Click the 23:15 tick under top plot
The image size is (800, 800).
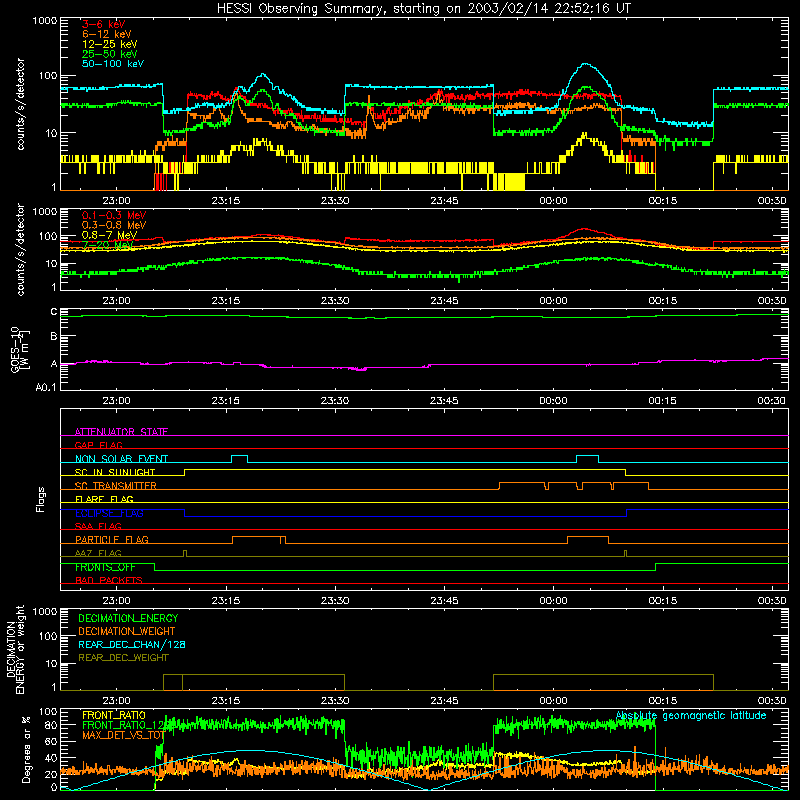tap(226, 201)
